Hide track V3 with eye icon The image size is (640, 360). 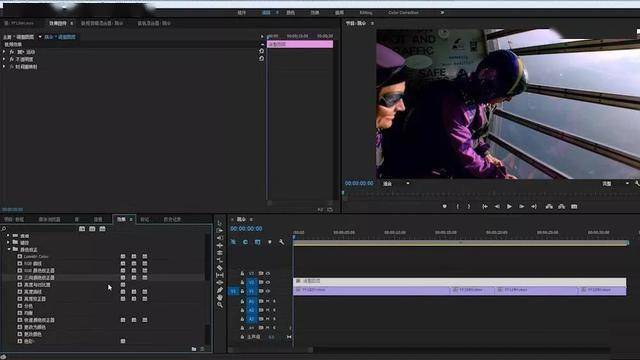point(268,273)
